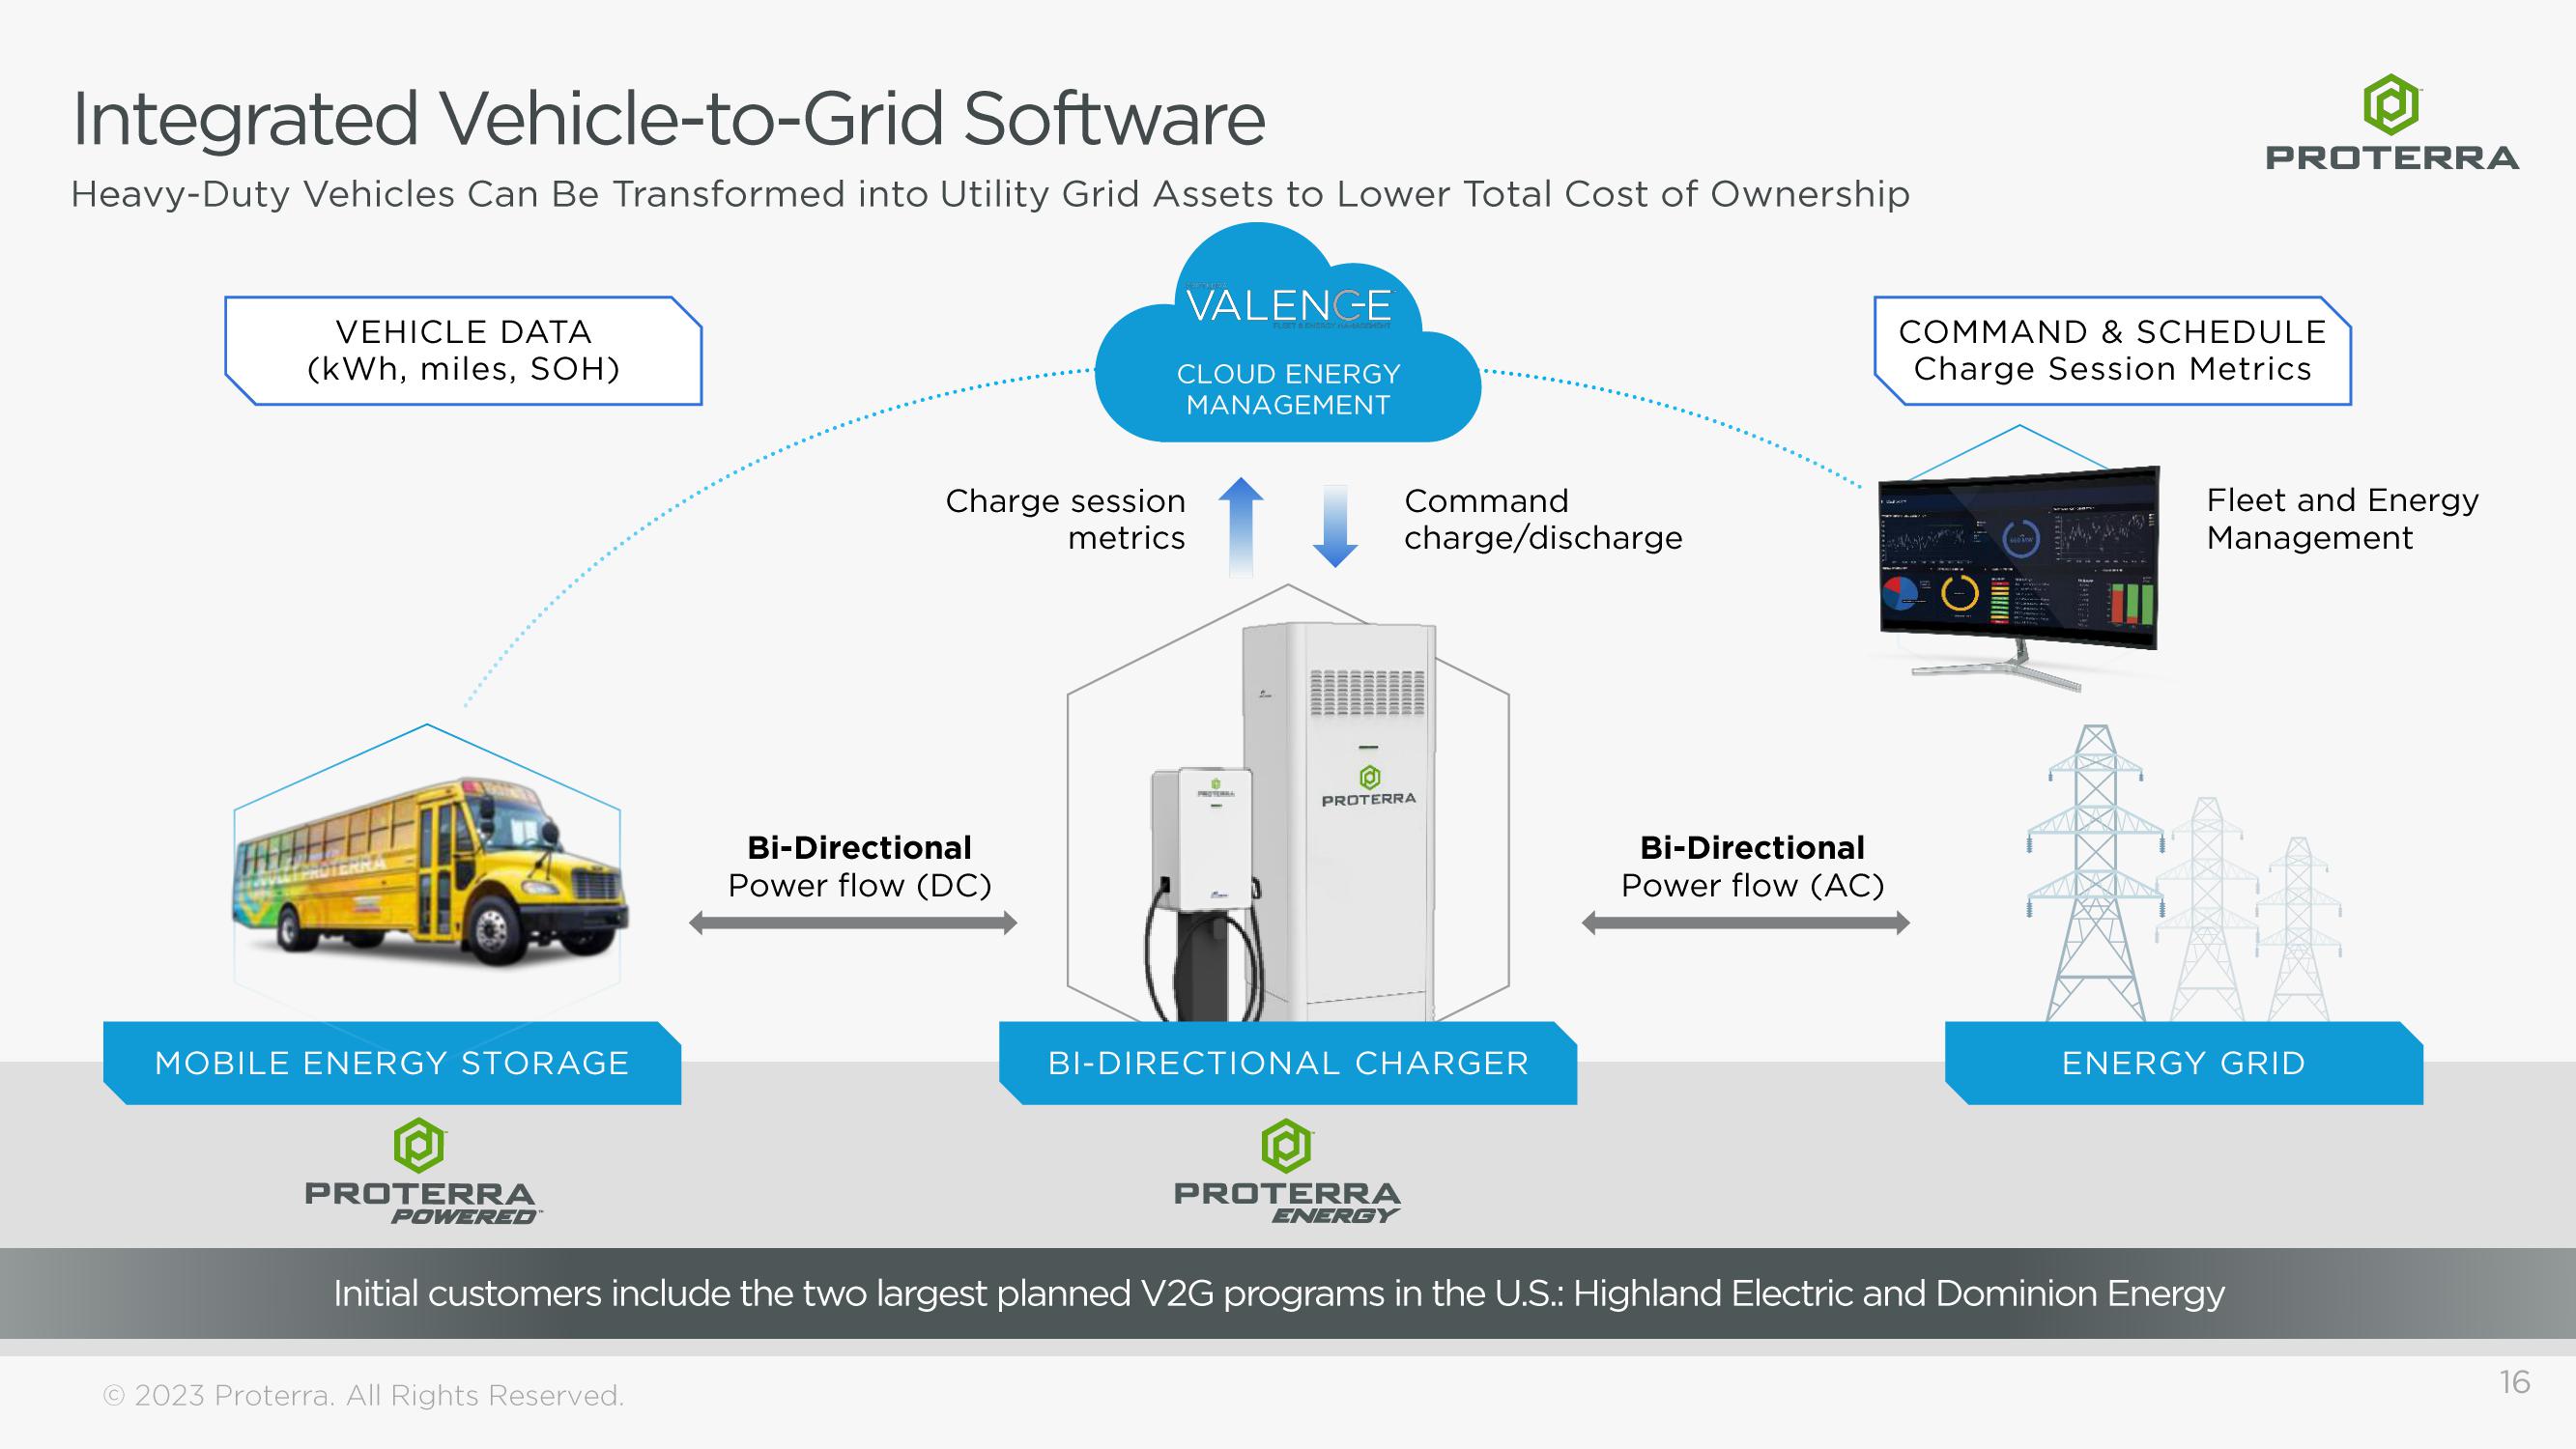Click the ENERGY GRID banner
The width and height of the screenshot is (2576, 1449).
[x=2184, y=1063]
